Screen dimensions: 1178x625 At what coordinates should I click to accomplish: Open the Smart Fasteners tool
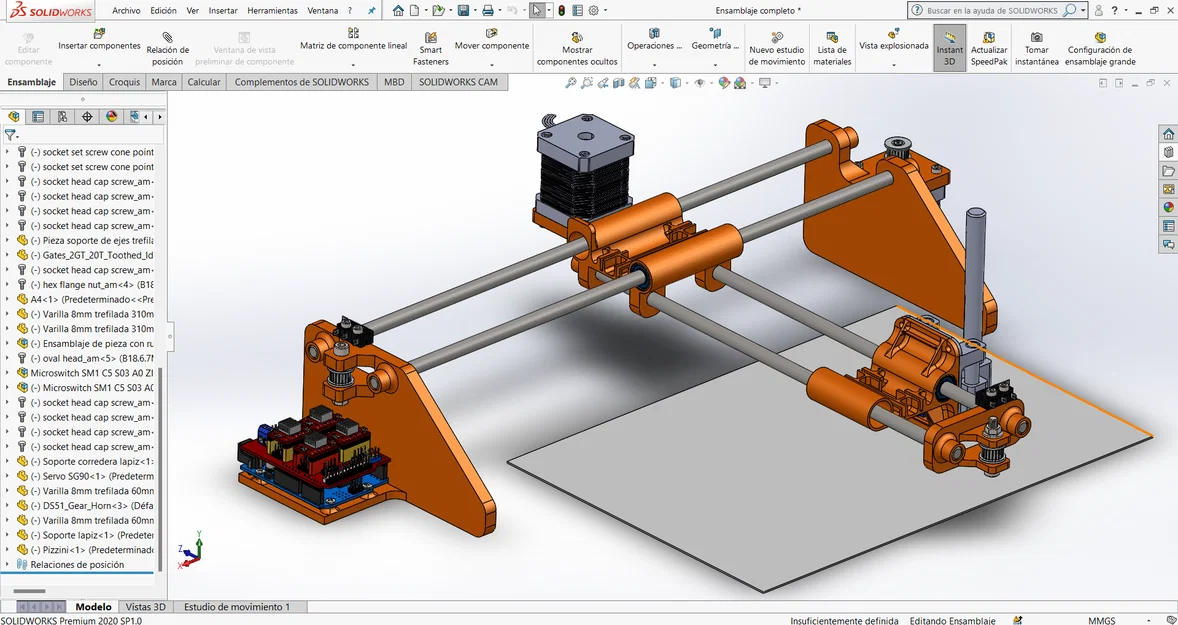point(430,47)
